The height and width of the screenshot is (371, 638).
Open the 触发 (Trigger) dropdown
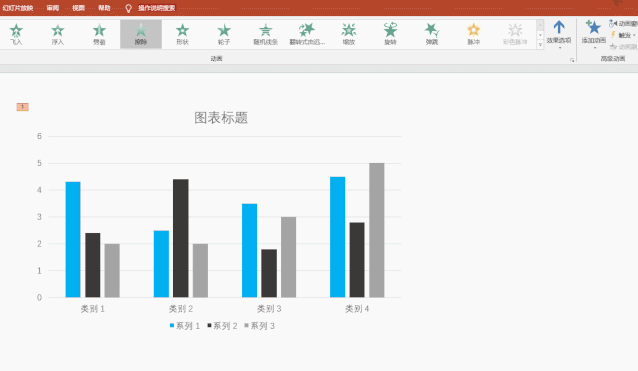623,35
